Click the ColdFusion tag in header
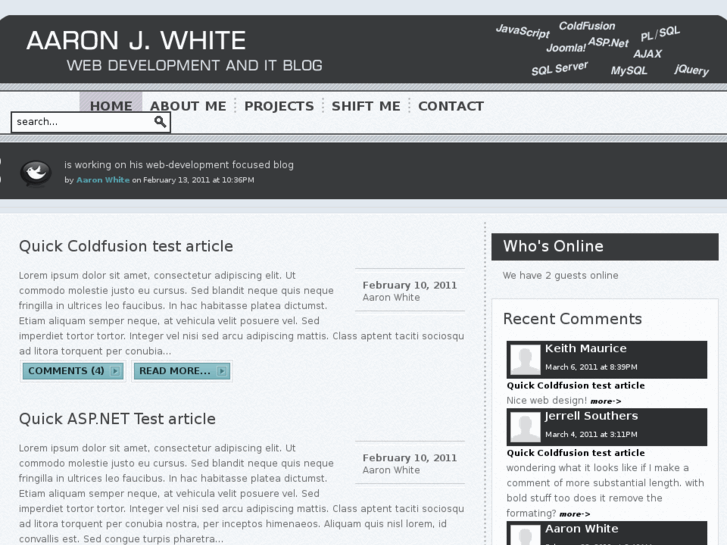The height and width of the screenshot is (545, 727). point(587,26)
